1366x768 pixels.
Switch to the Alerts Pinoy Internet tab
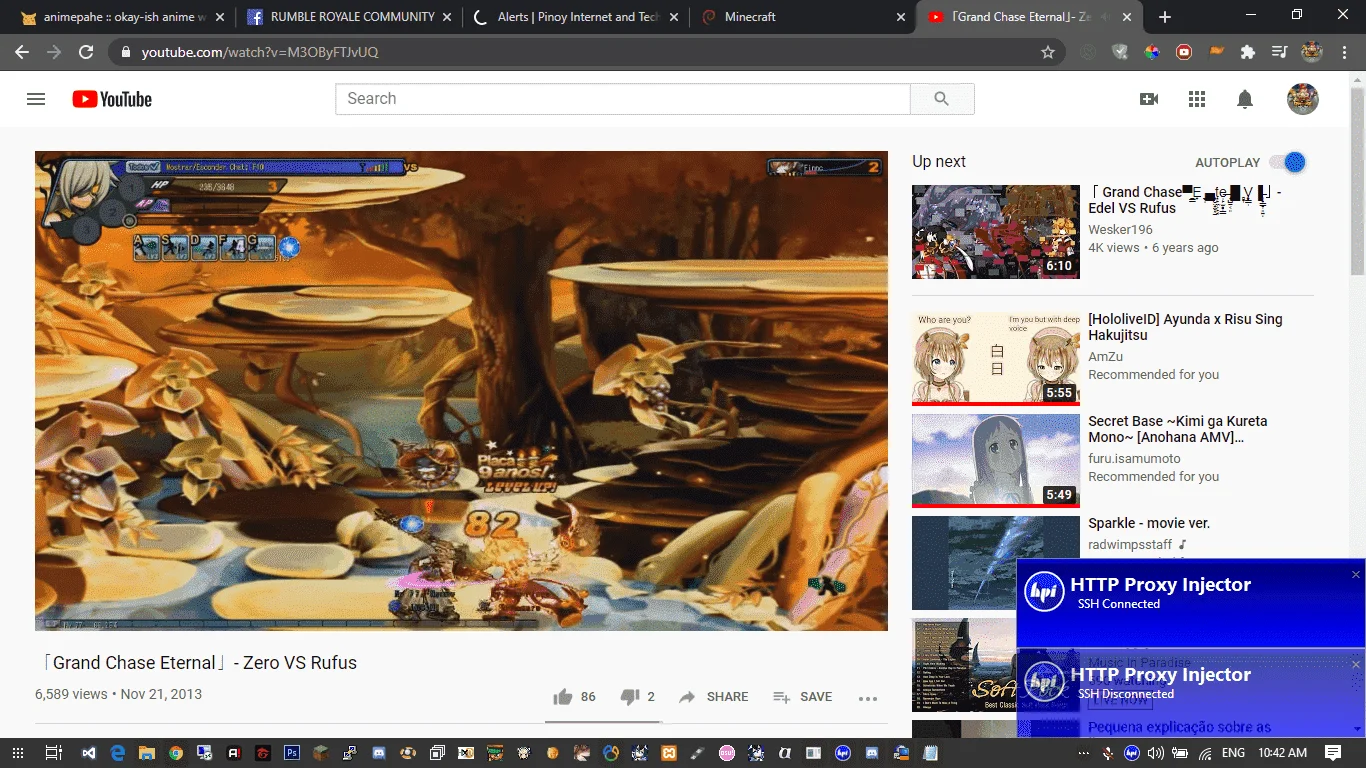pyautogui.click(x=578, y=17)
